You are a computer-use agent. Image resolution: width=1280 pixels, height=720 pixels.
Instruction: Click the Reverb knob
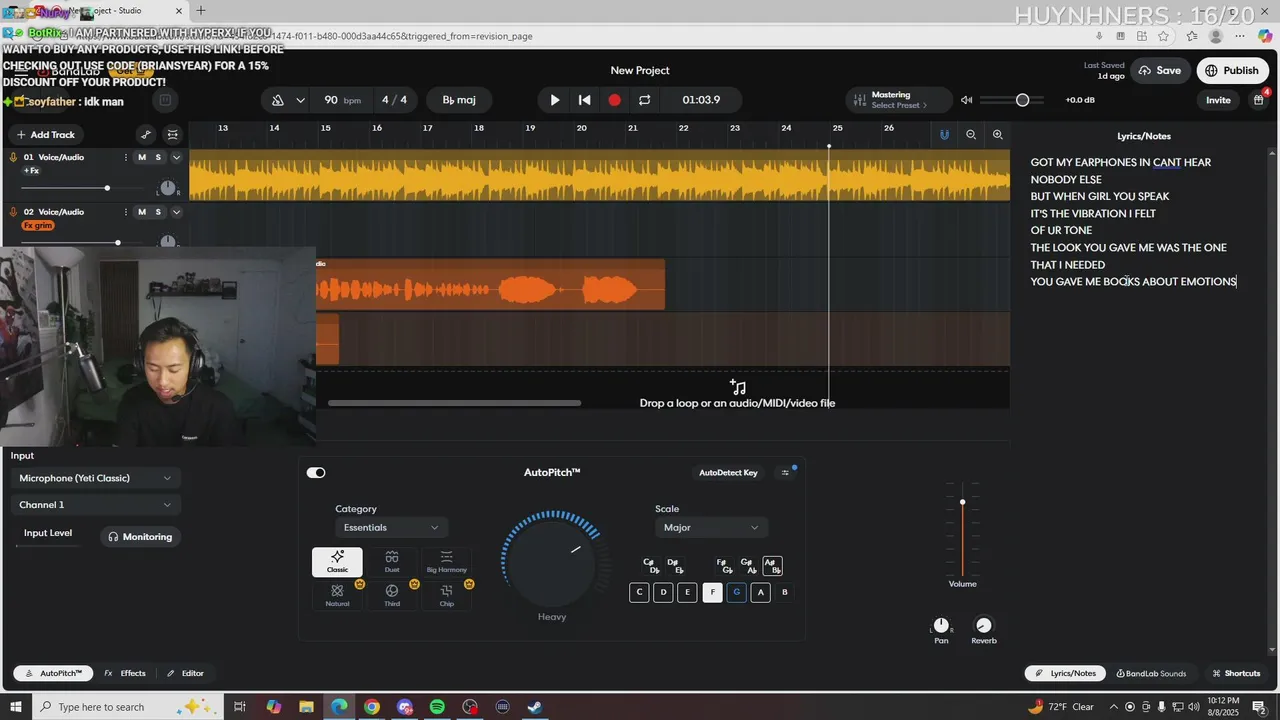click(984, 625)
